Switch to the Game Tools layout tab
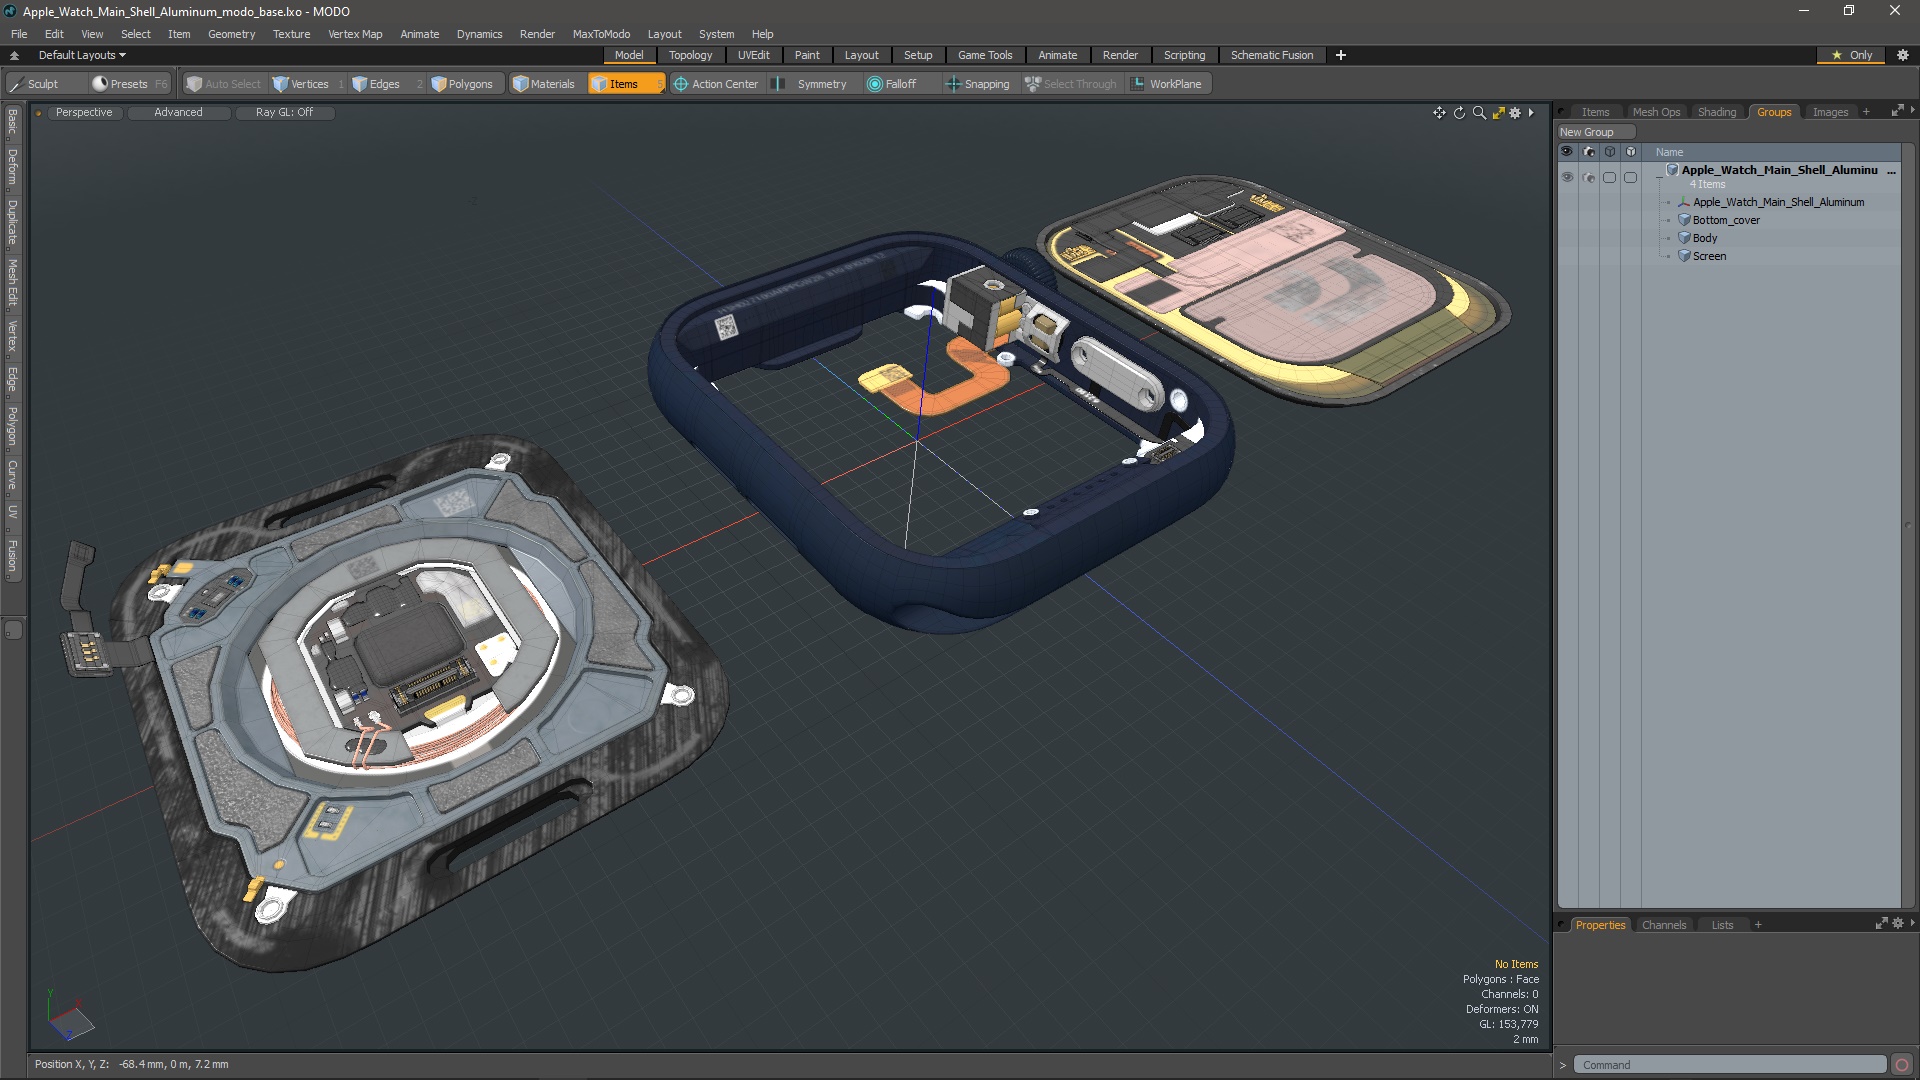The width and height of the screenshot is (1920, 1080). click(x=985, y=55)
